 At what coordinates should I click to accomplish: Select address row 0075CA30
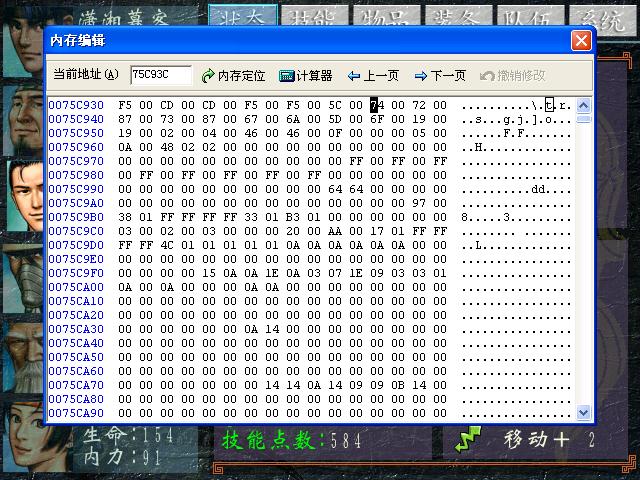[x=76, y=329]
